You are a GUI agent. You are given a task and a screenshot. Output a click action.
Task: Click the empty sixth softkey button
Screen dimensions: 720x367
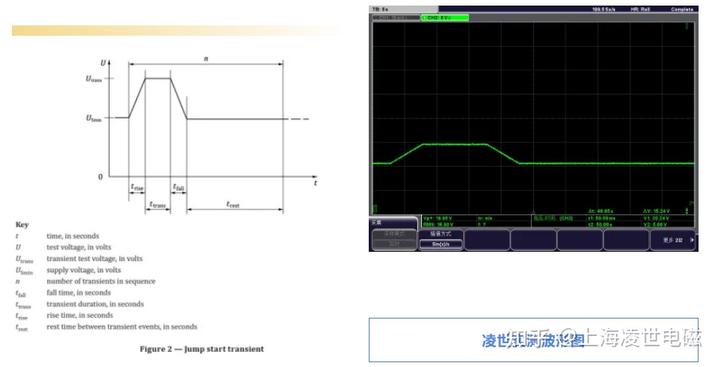tap(626, 240)
